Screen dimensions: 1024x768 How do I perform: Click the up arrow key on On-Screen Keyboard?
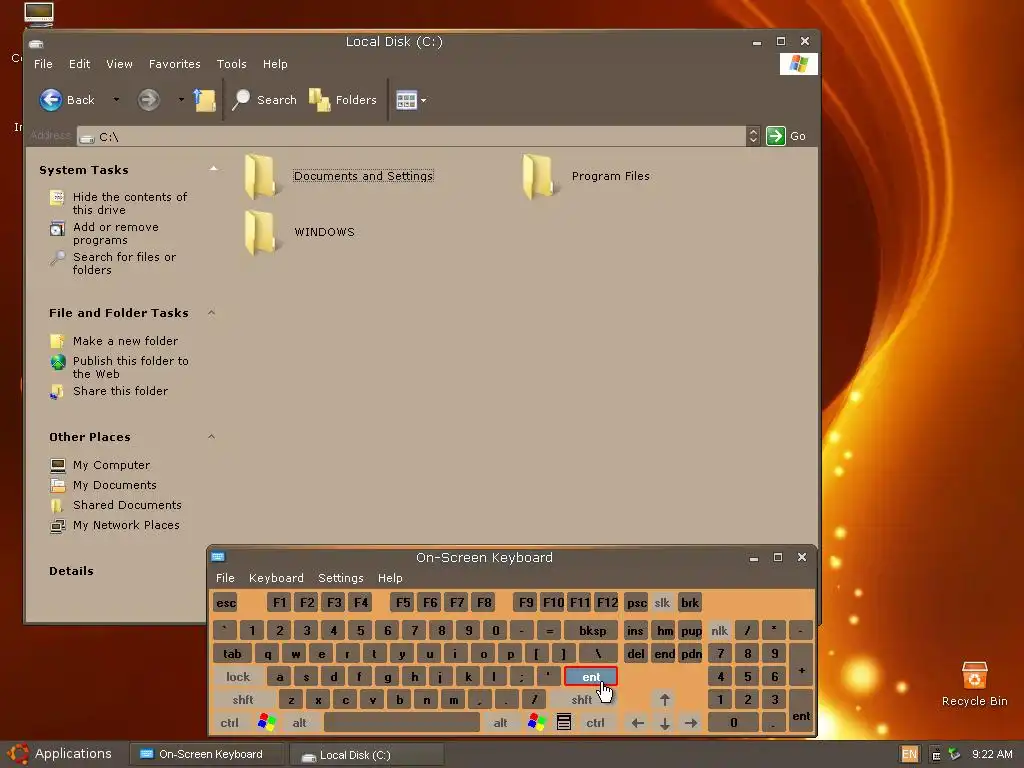point(664,699)
